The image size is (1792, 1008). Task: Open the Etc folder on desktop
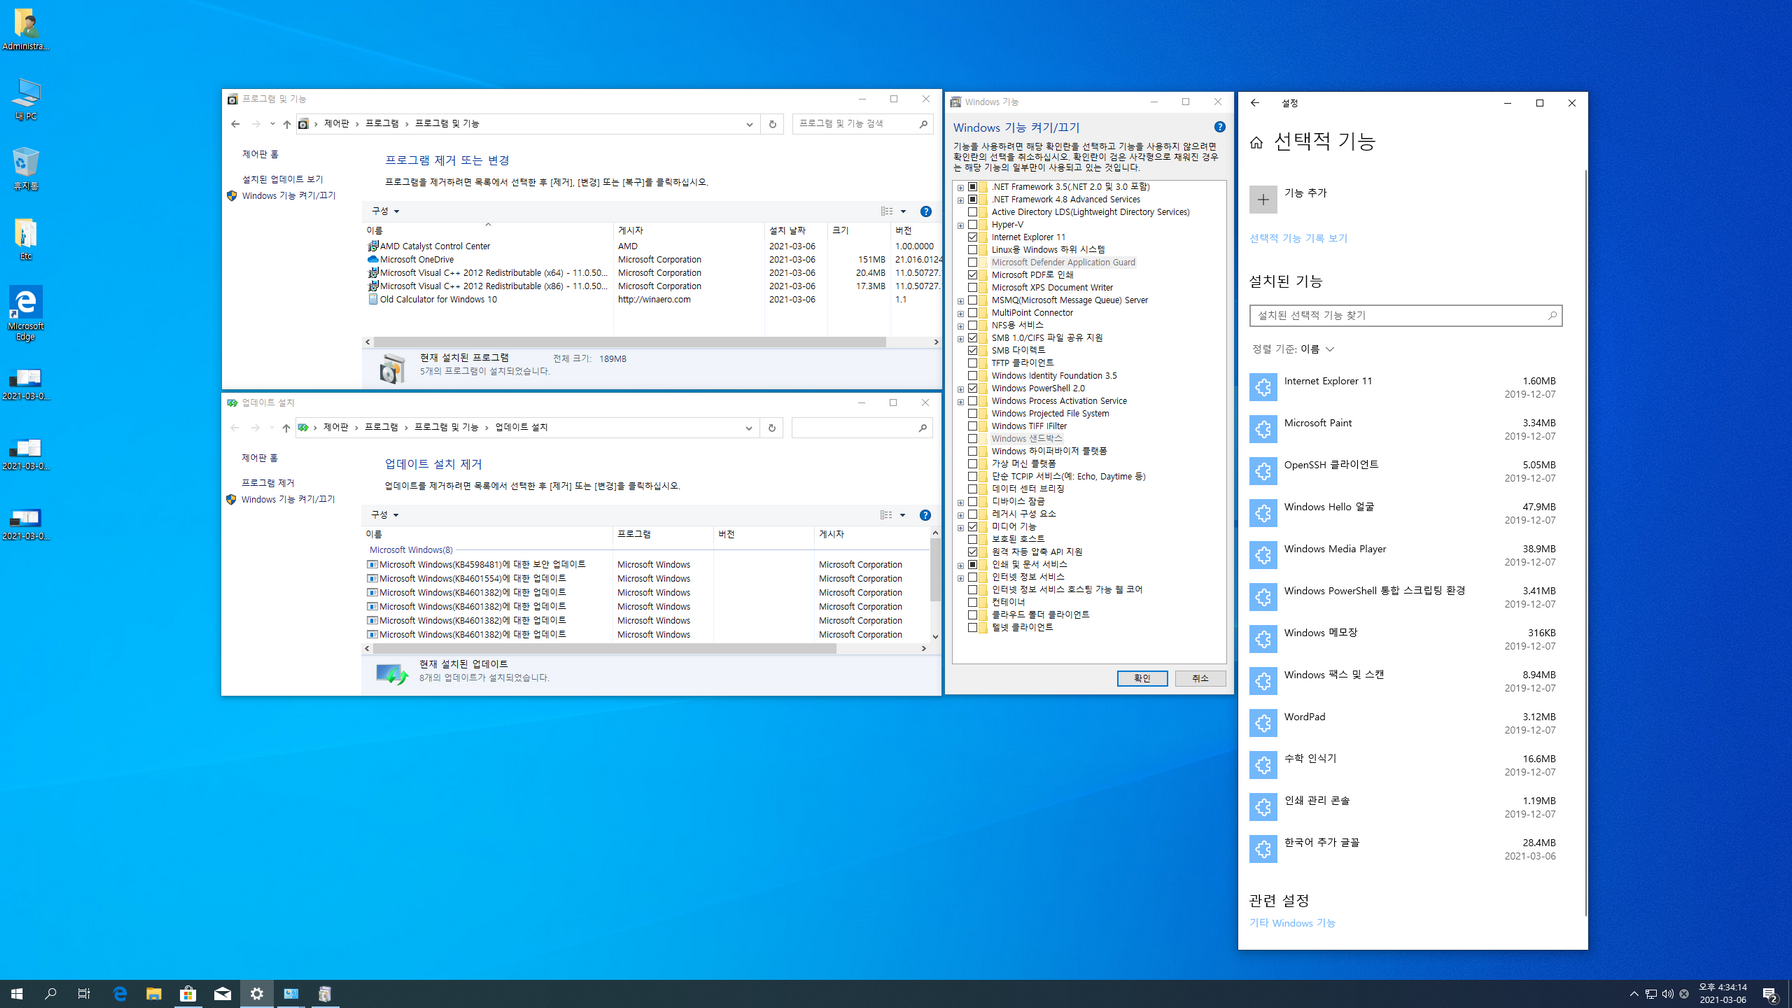pyautogui.click(x=26, y=240)
